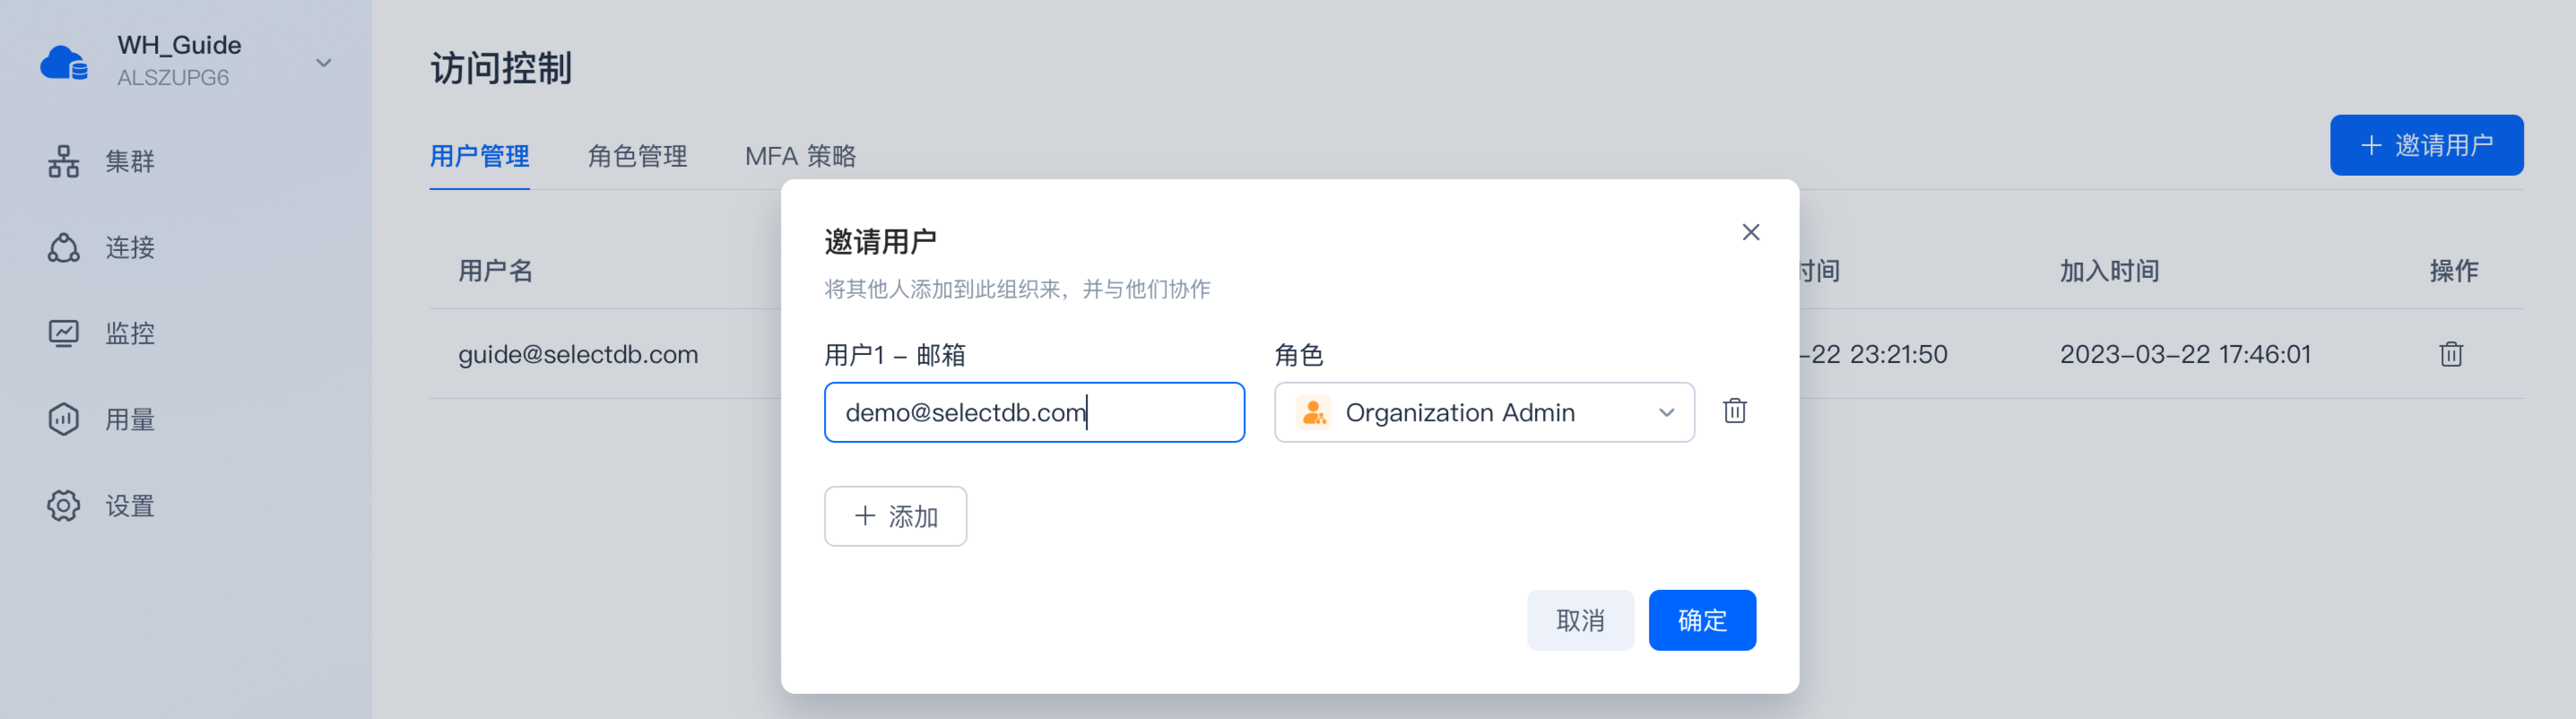Click the 邀请用户 button at top right
This screenshot has width=2576, height=719.
pos(2425,145)
